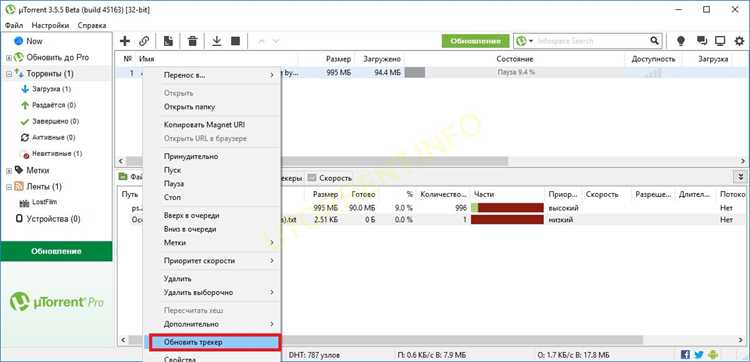This screenshot has width=750, height=362.
Task: Sort torrents by Состояние column
Action: 515,59
